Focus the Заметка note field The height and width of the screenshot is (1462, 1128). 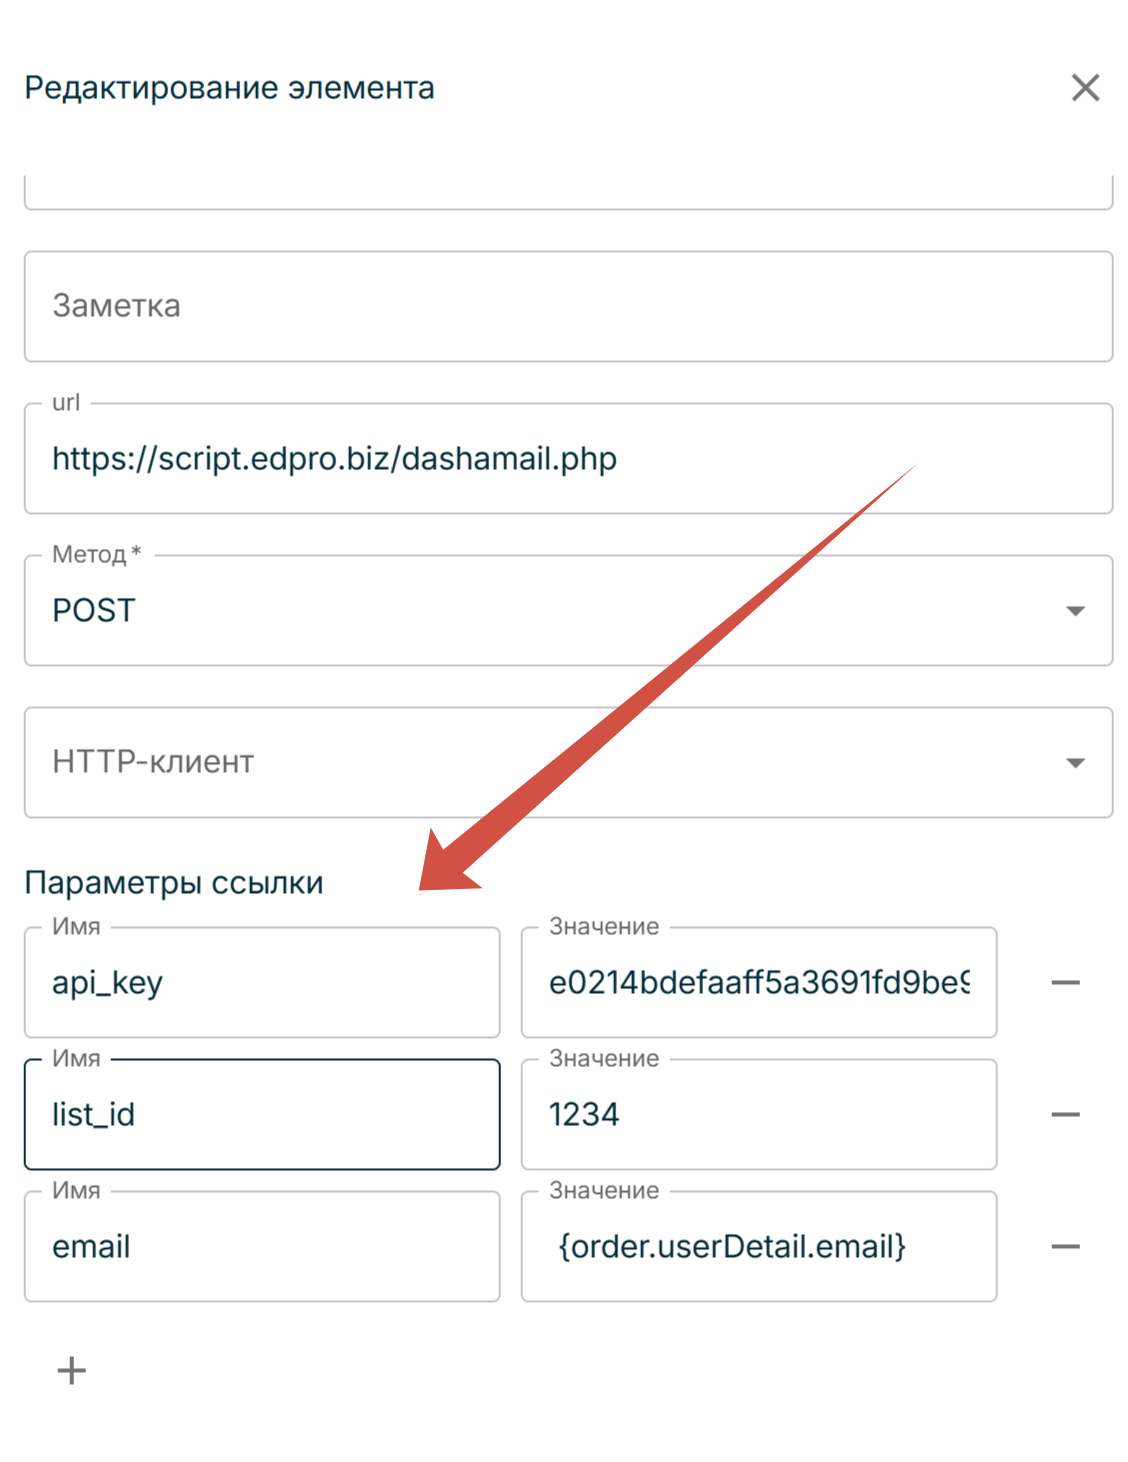coord(568,307)
